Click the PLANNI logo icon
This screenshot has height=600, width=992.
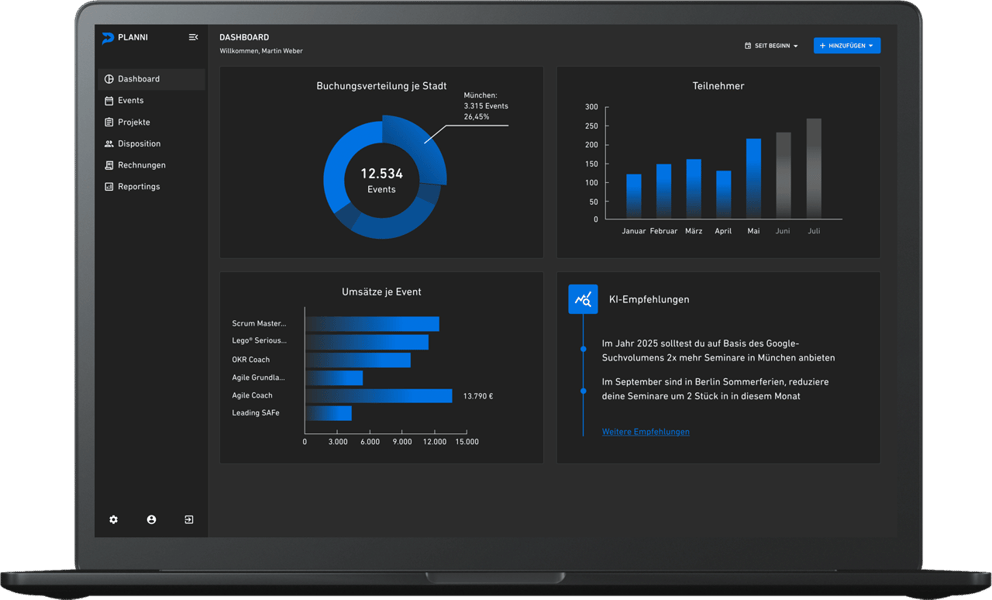(108, 38)
